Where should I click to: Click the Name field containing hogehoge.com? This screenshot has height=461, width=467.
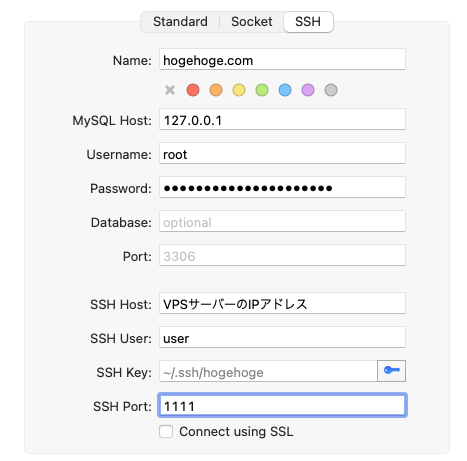pos(282,59)
